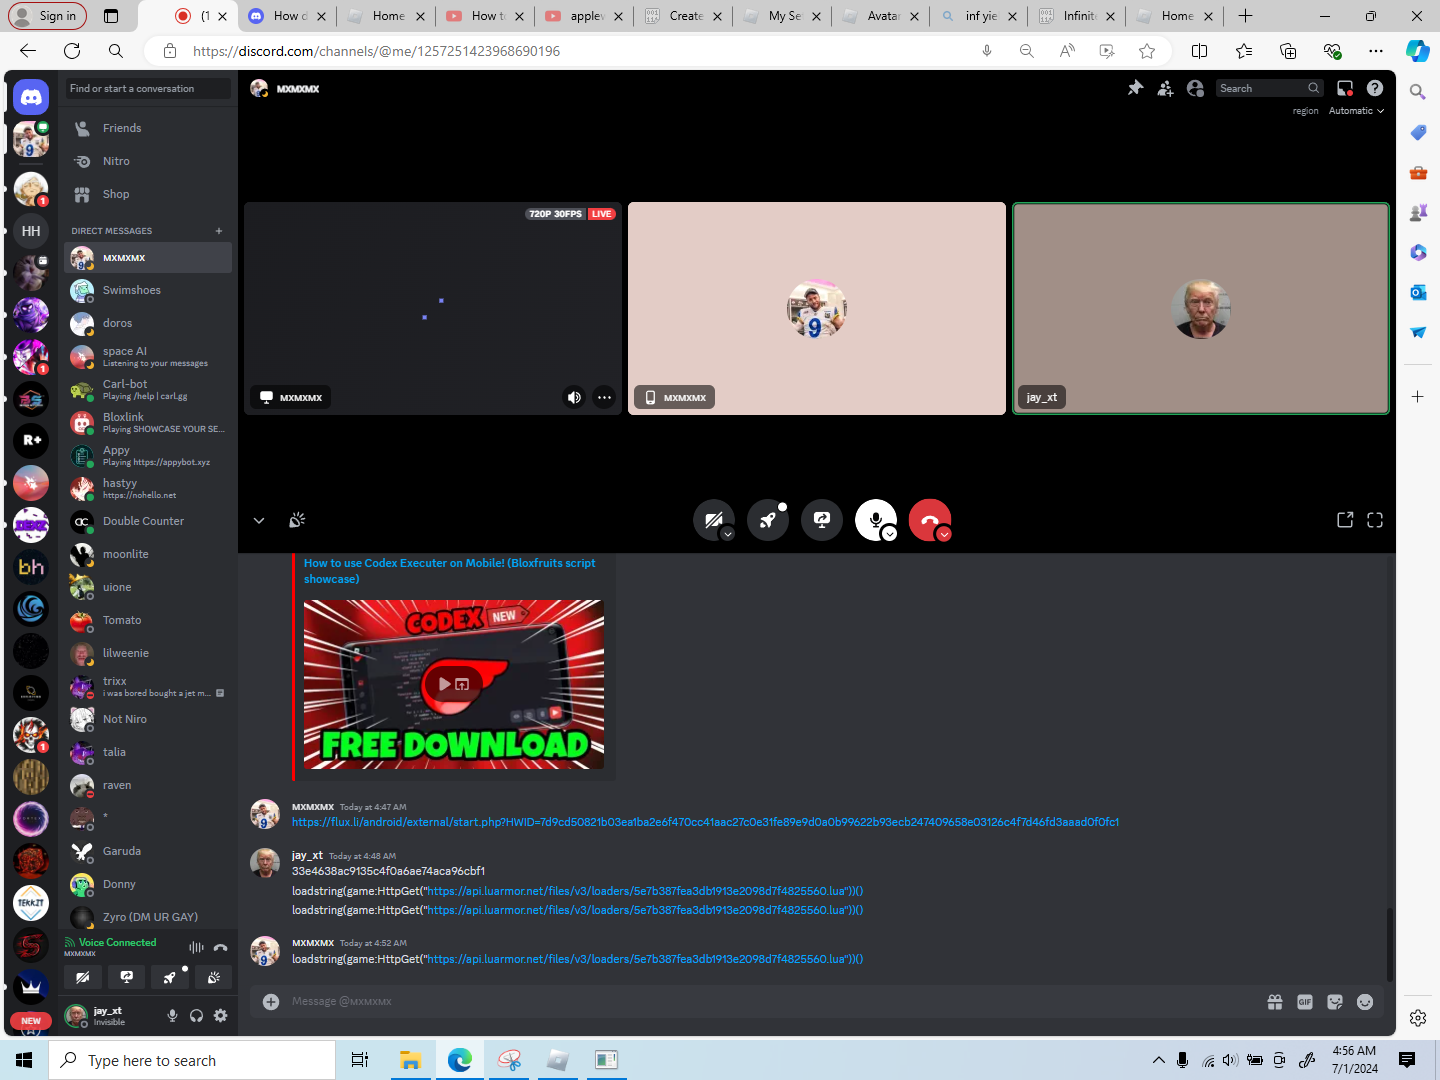
Task: Focus Find or start a conversation box
Action: (148, 89)
